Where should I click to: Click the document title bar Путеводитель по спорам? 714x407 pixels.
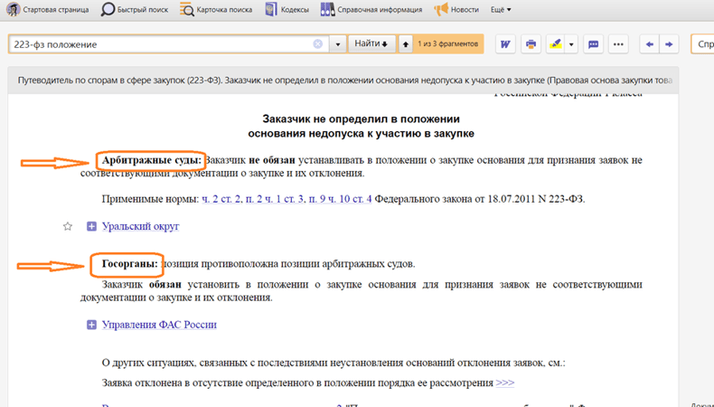pyautogui.click(x=343, y=80)
